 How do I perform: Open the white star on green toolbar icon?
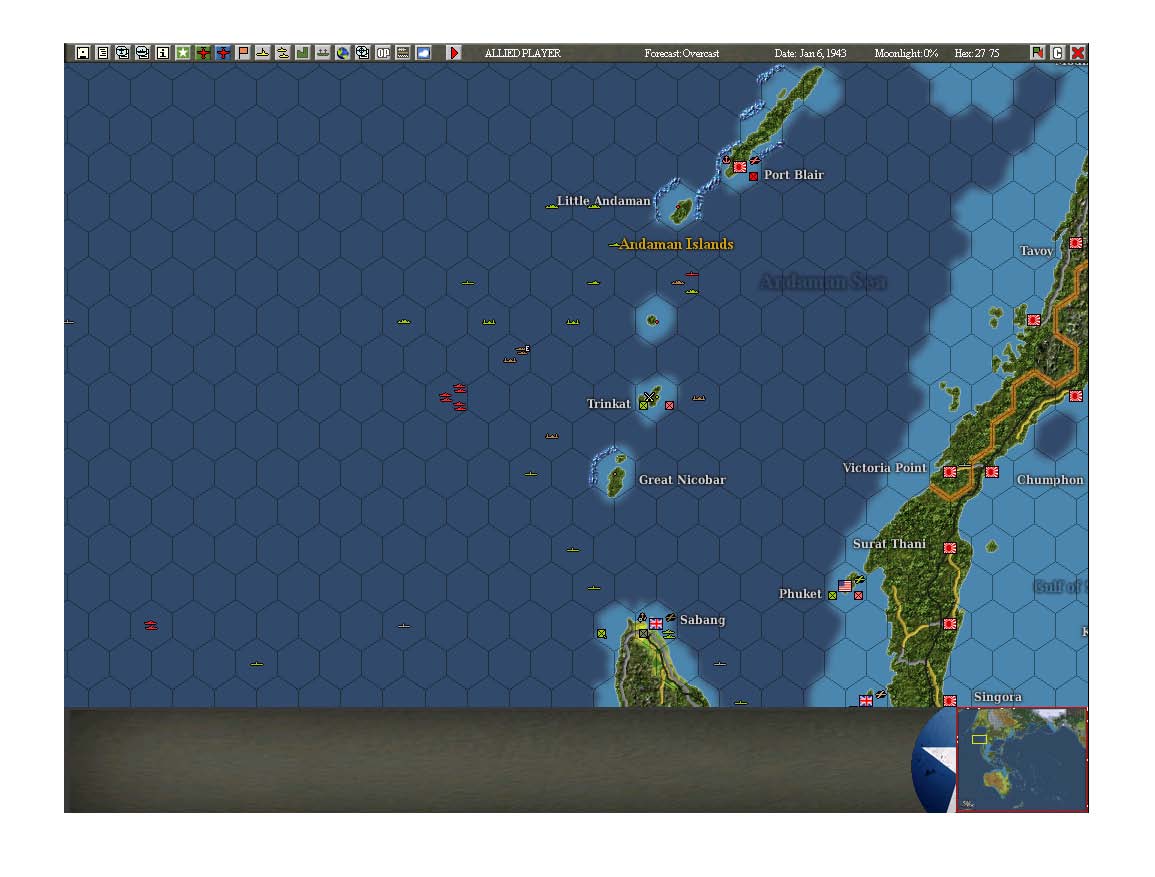[x=183, y=53]
